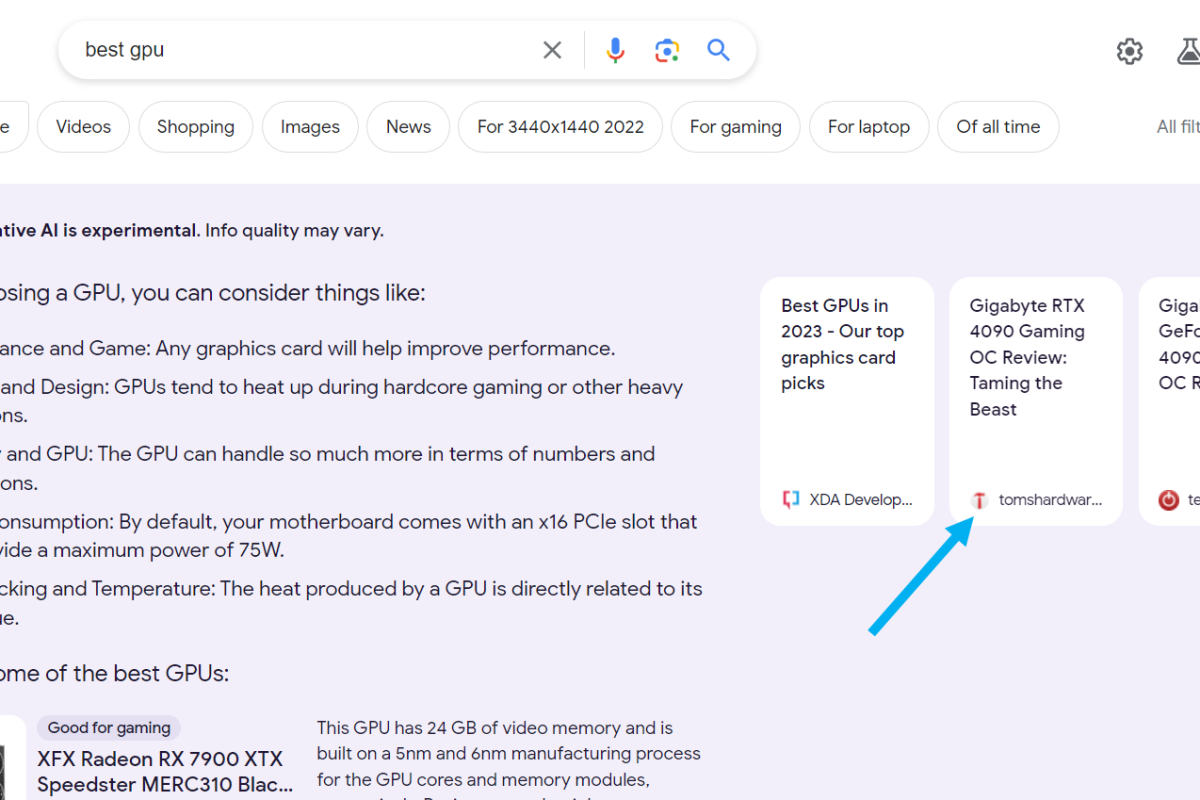Open the XFX Radeon RX 7900 XTX listing
This screenshot has width=1200, height=800.
coord(165,771)
